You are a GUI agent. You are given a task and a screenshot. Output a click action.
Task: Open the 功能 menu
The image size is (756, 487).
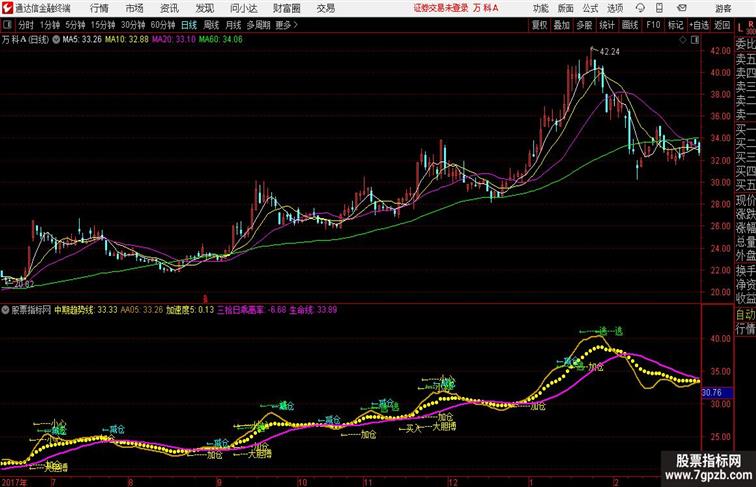pyautogui.click(x=541, y=8)
